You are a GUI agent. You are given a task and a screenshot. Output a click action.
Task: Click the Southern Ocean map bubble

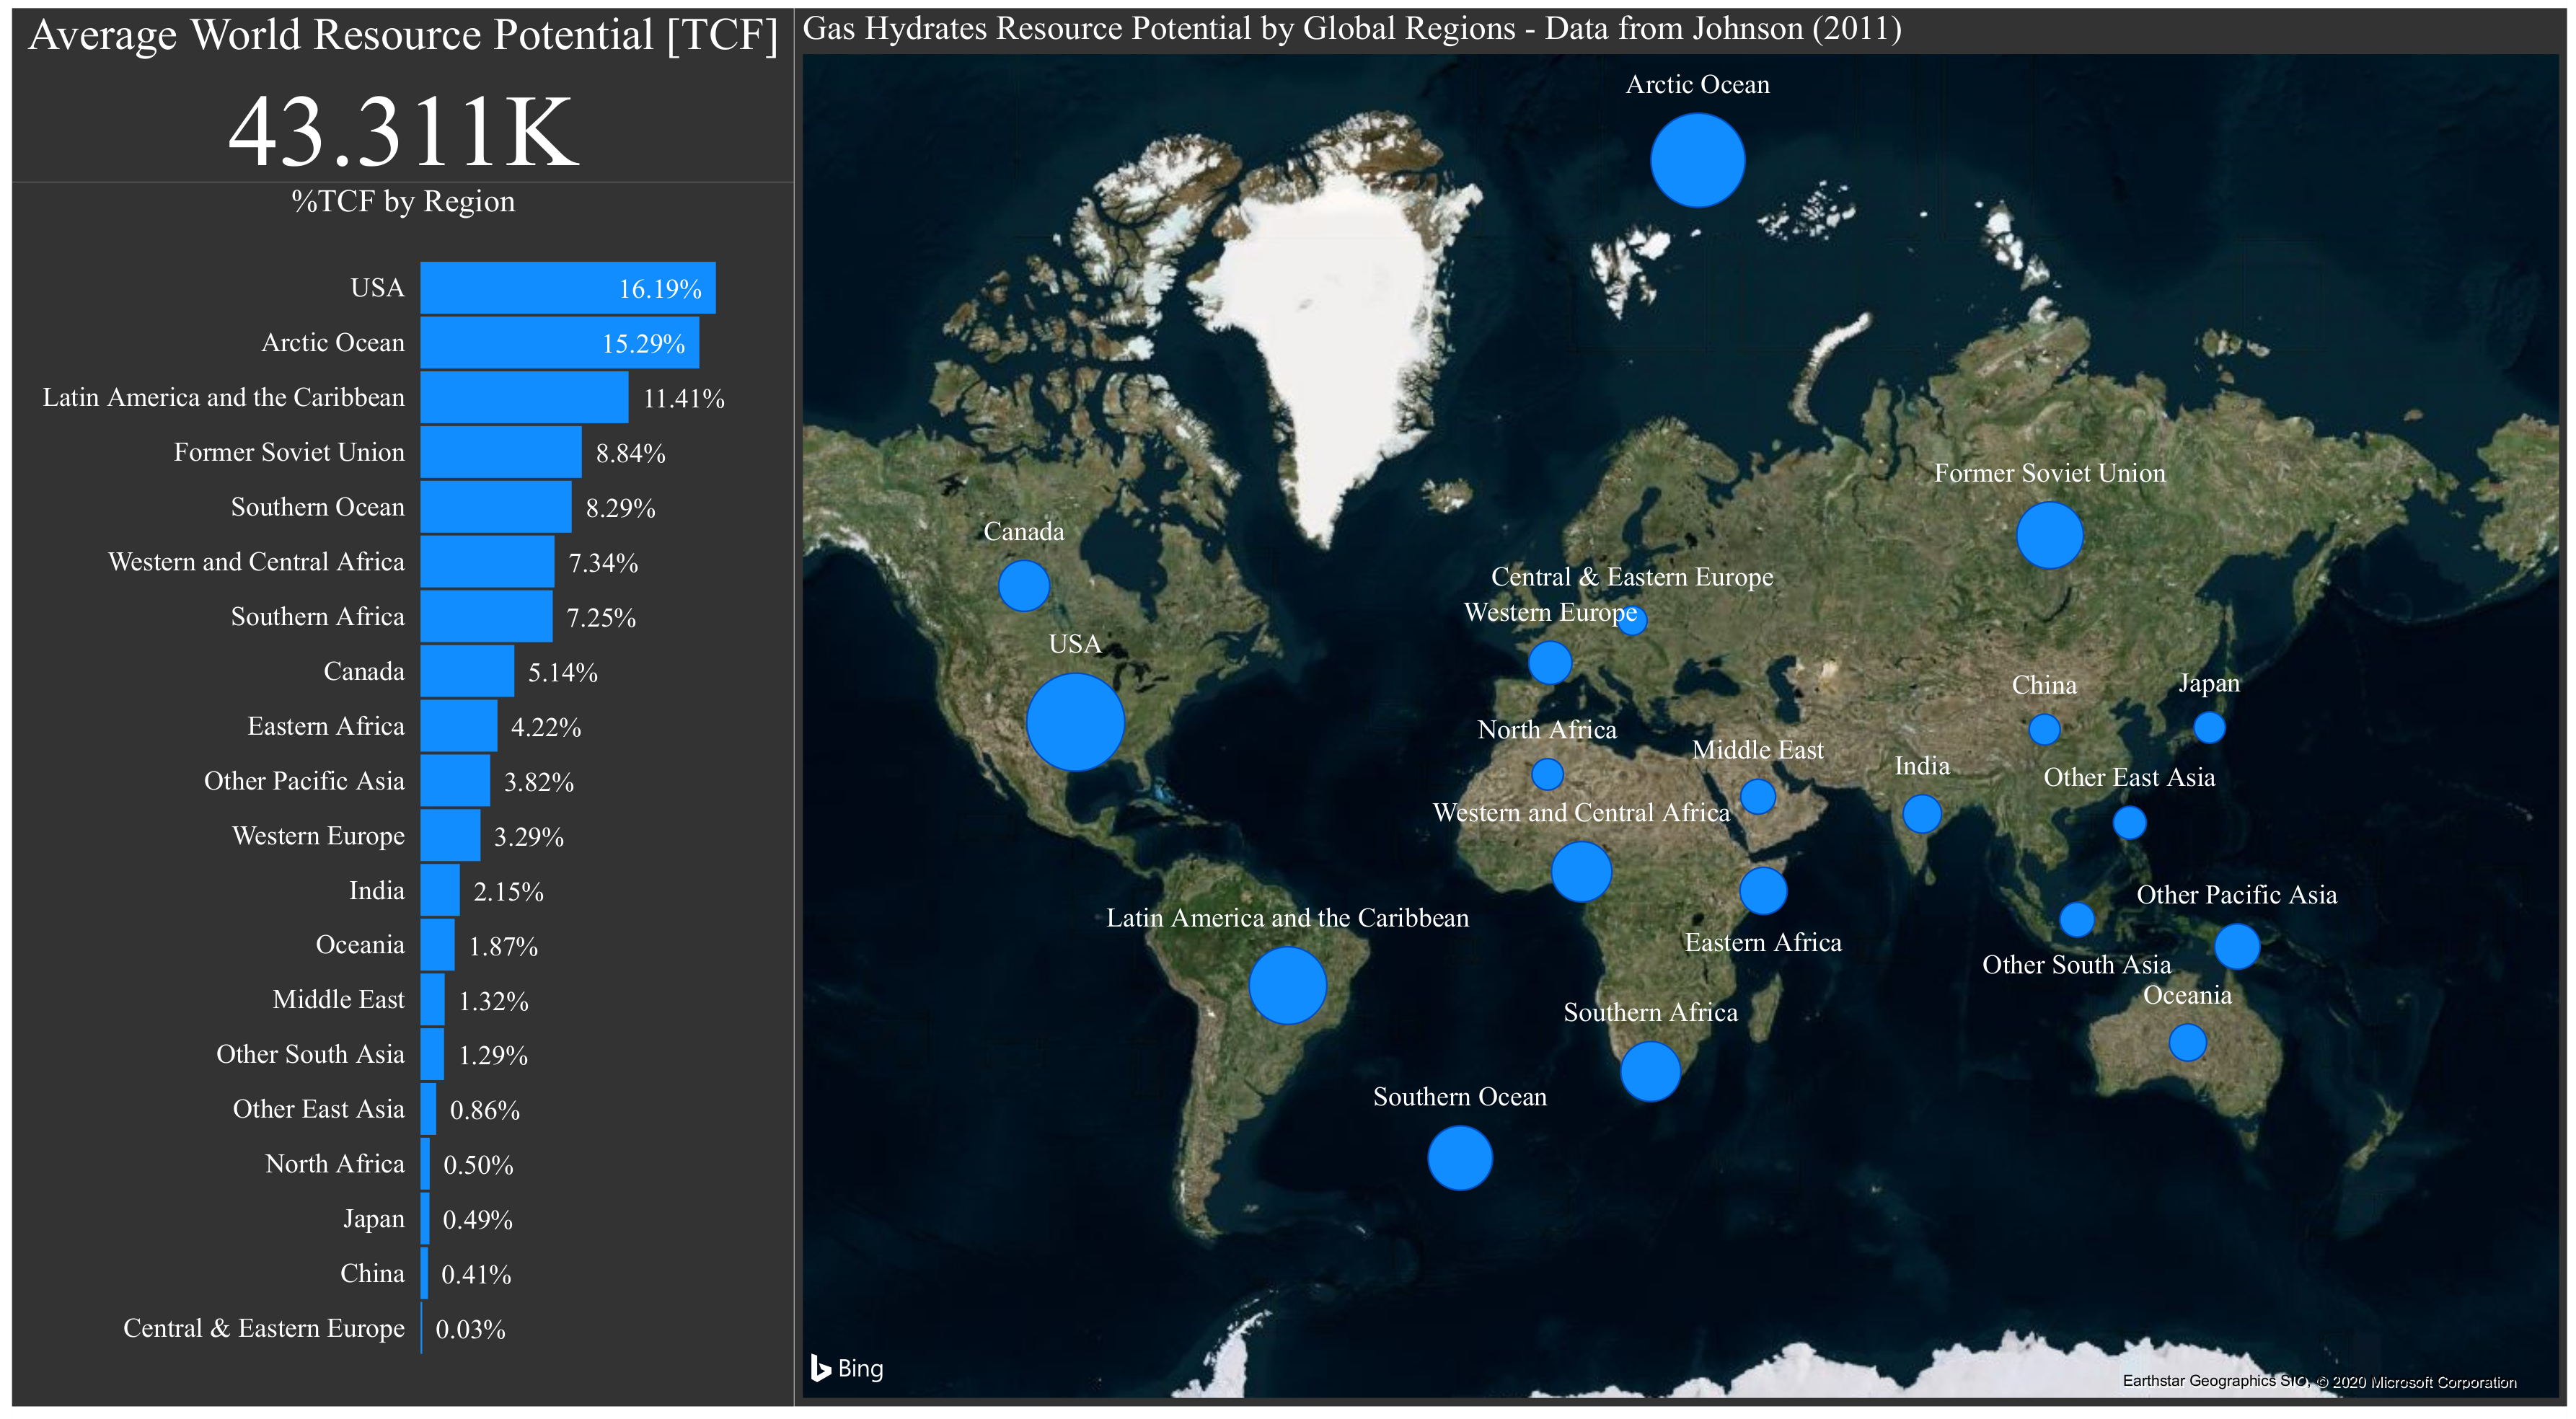[x=1459, y=1157]
